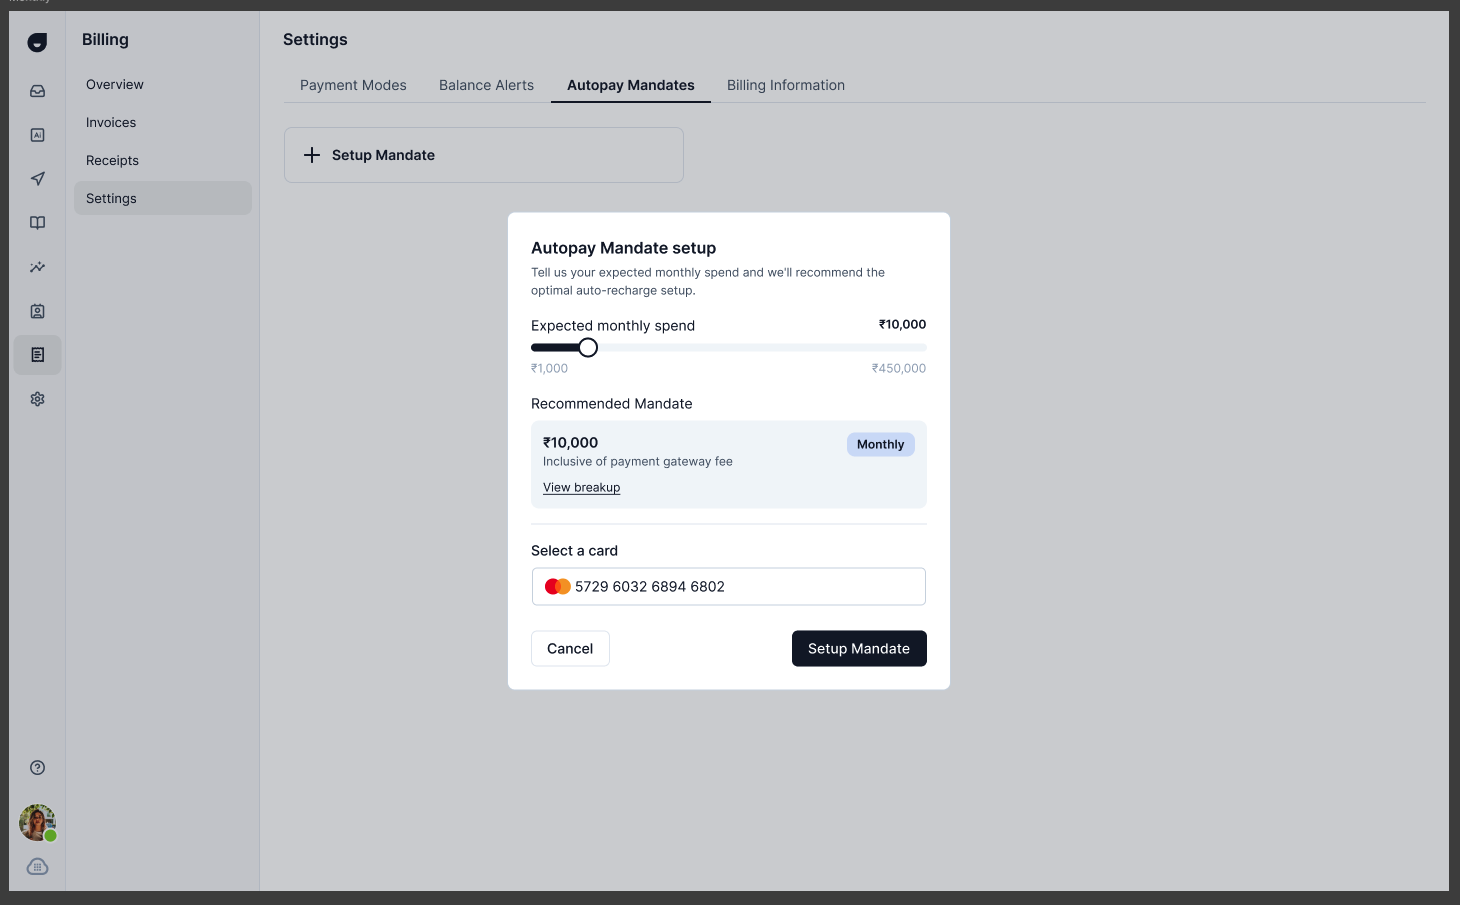Click the Autopay Mandate setup heading
The image size is (1460, 905).
(624, 248)
